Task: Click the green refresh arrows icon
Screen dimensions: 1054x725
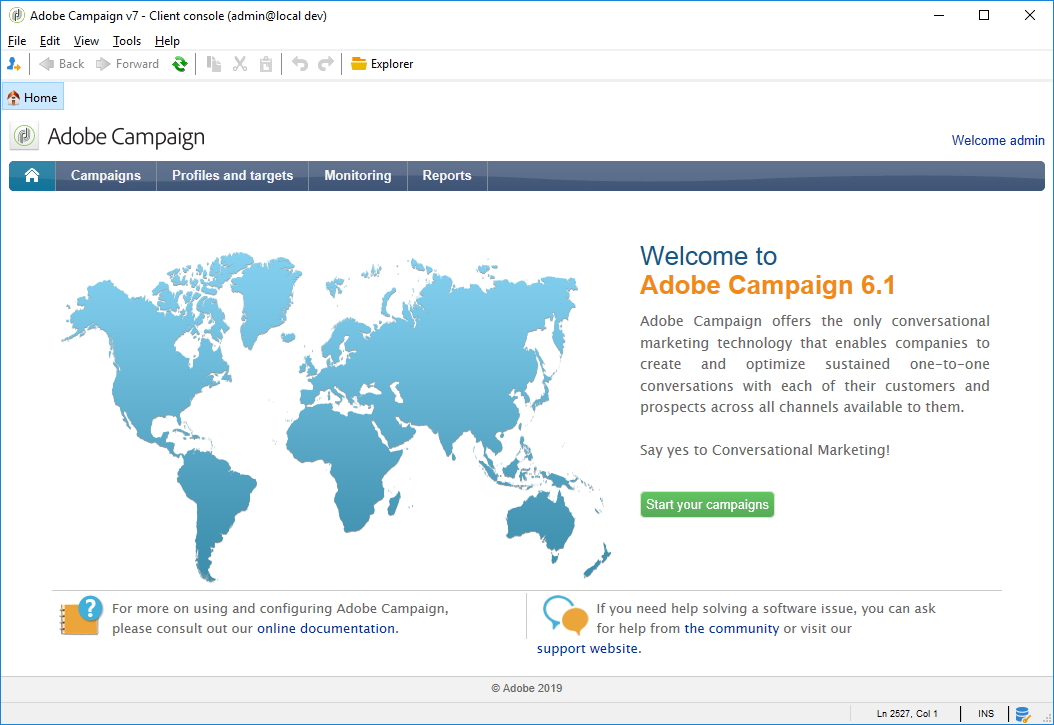Action: point(180,64)
